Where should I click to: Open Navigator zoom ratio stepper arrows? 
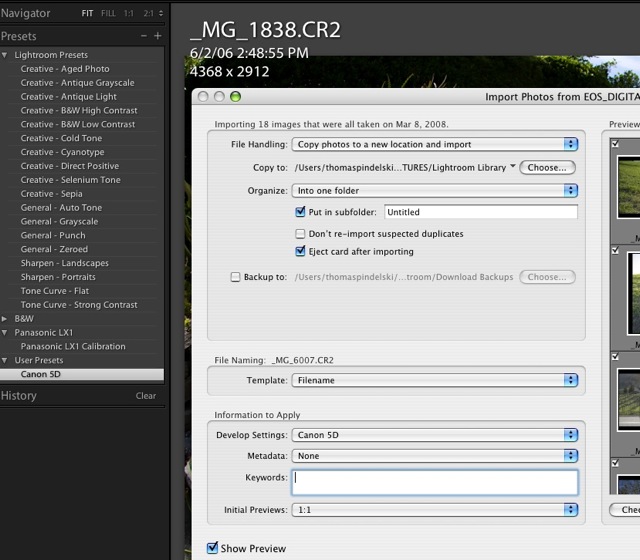[161, 13]
